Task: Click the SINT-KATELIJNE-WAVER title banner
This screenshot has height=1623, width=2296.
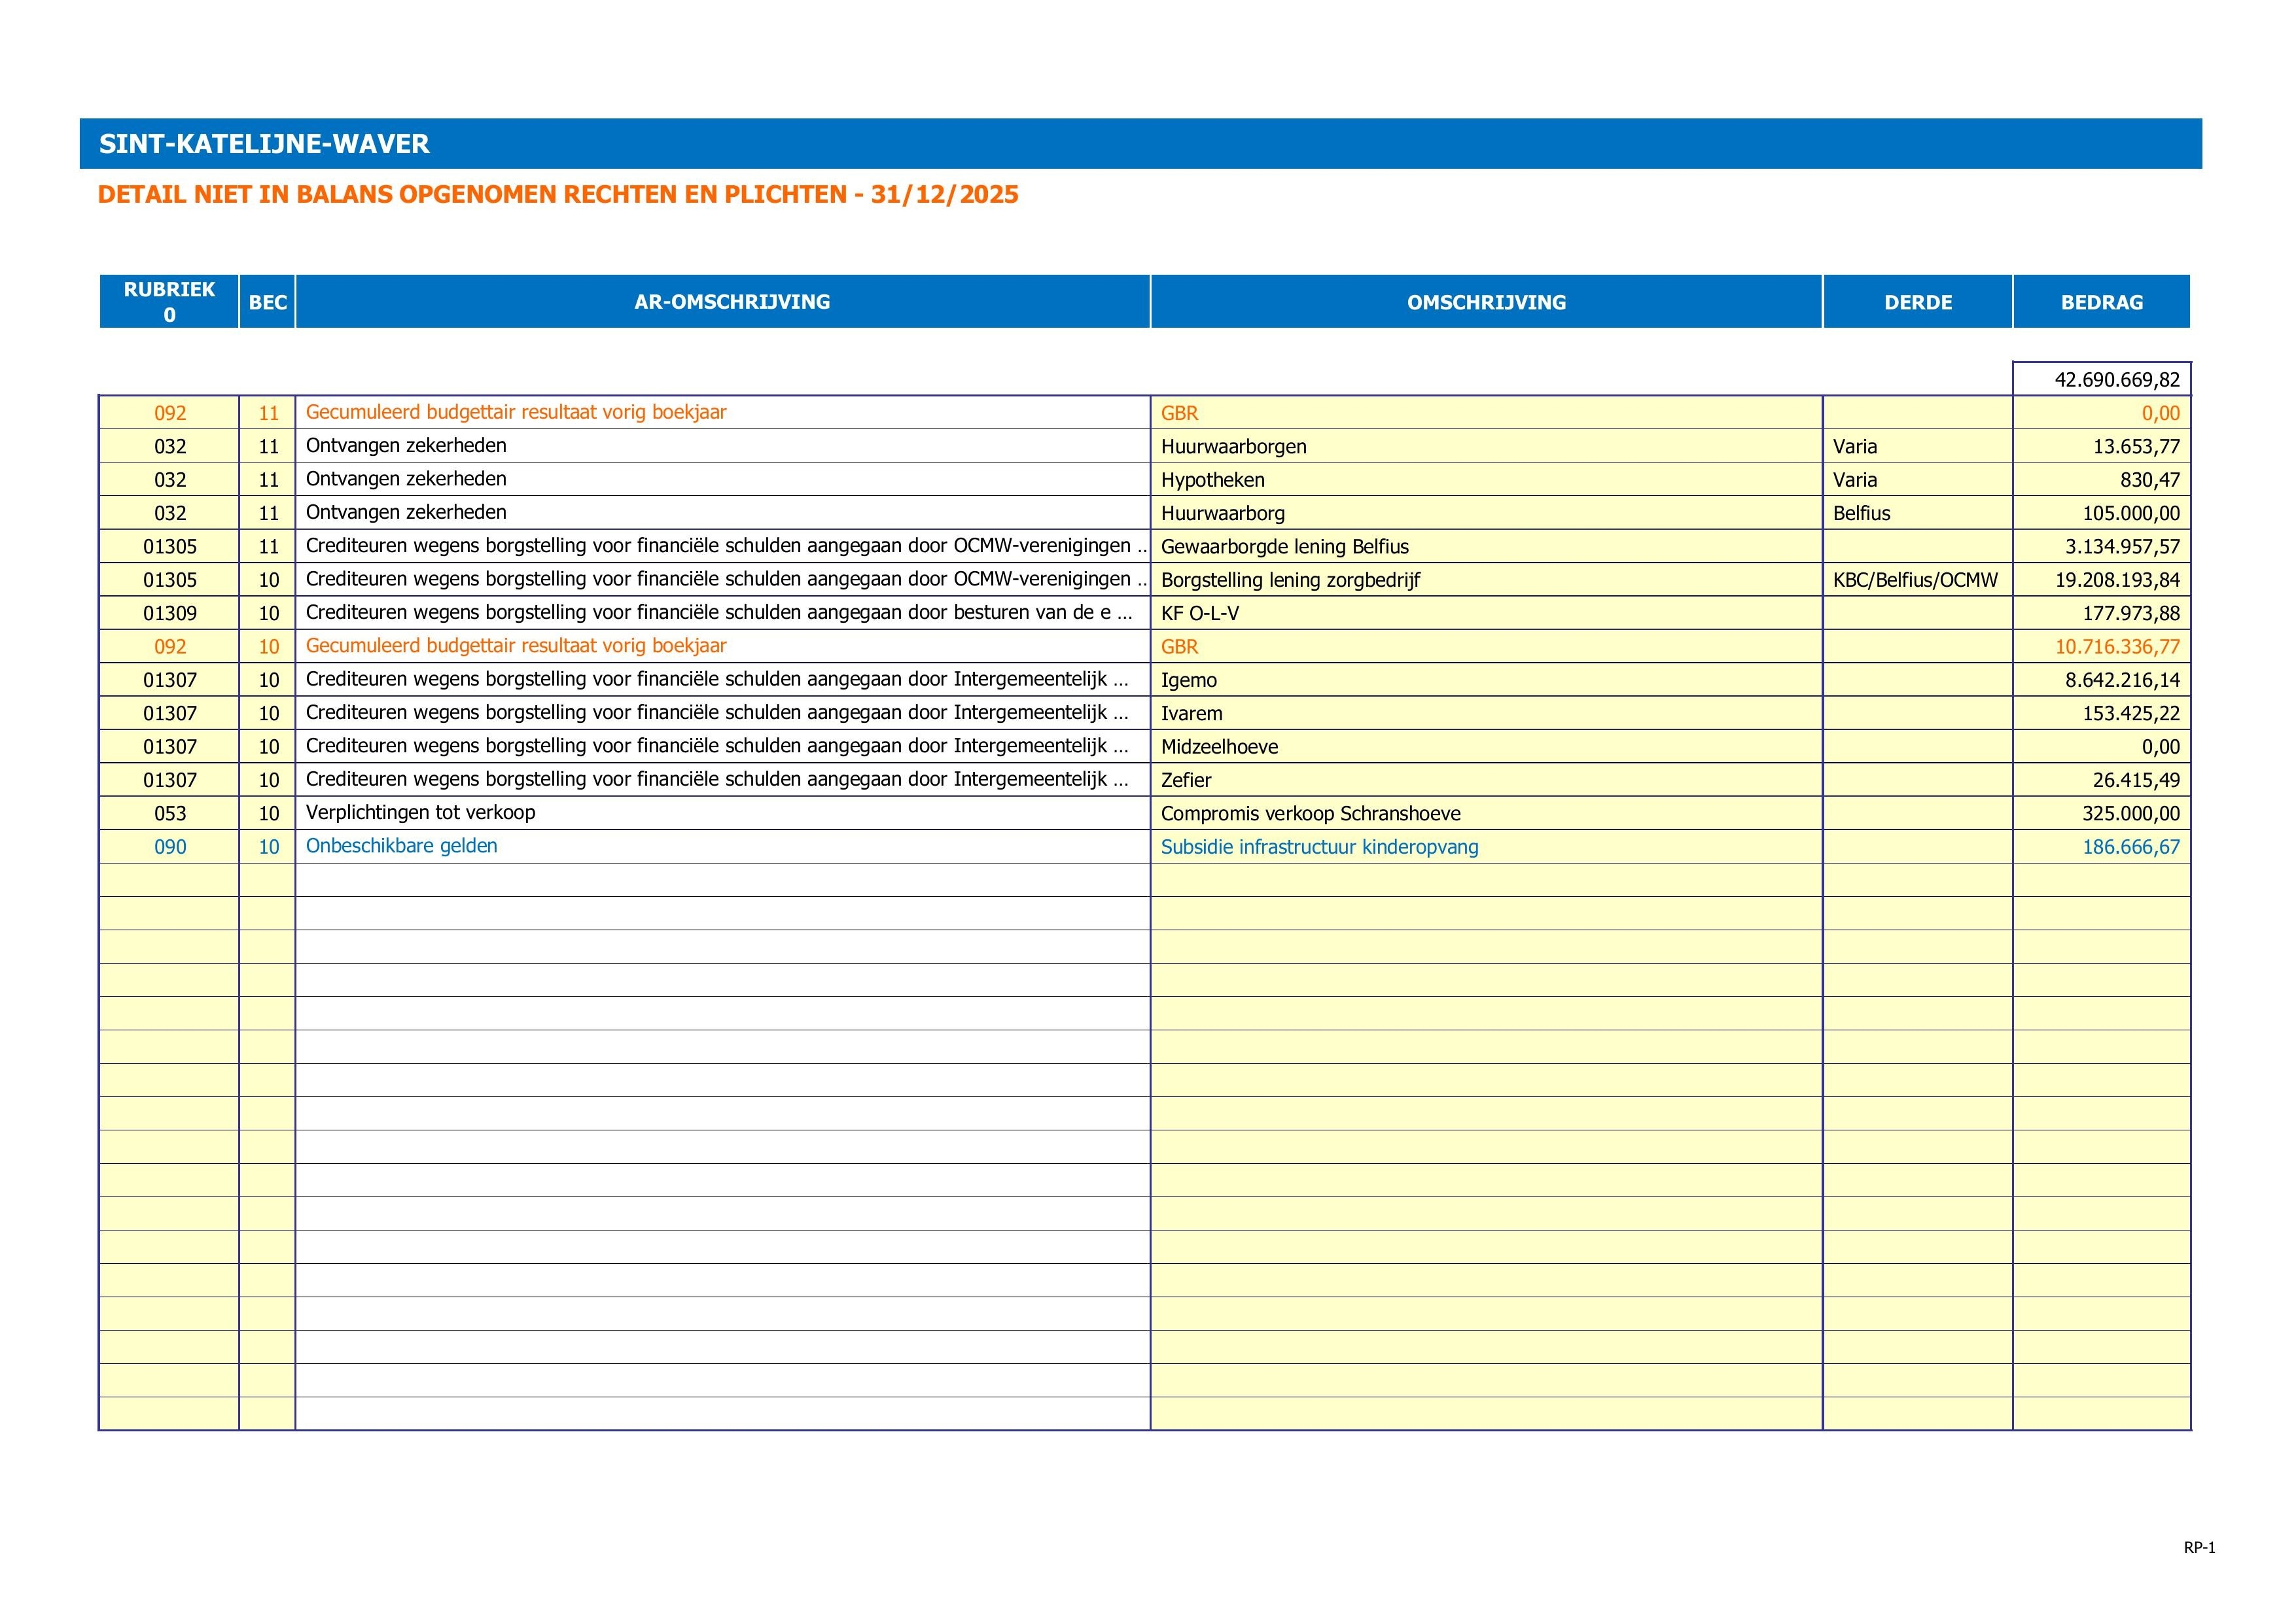Action: 1140,143
